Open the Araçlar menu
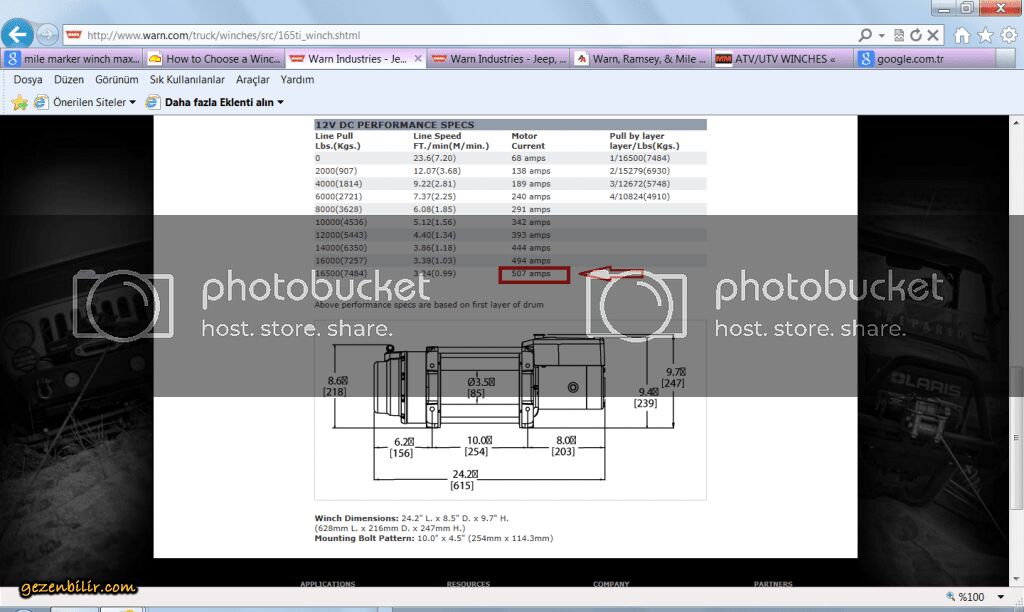The width and height of the screenshot is (1024, 612). (253, 79)
